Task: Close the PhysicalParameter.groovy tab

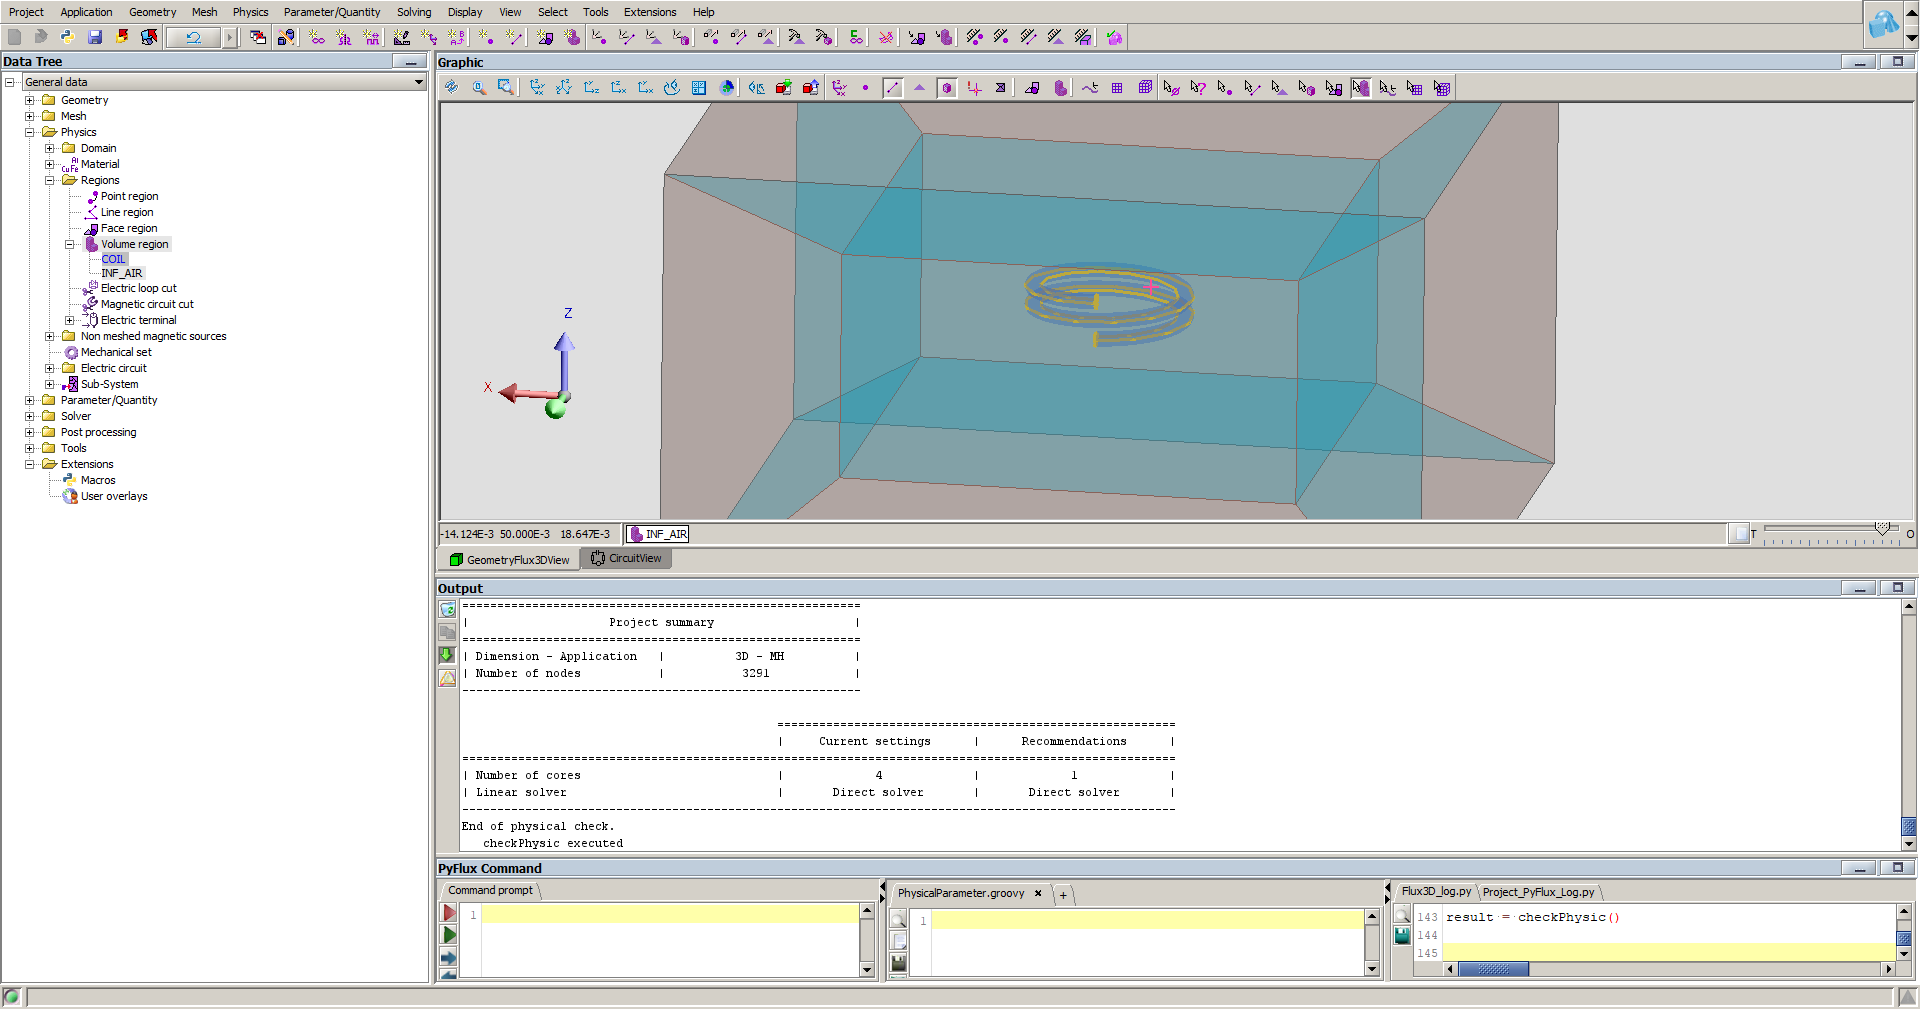Action: (1038, 893)
